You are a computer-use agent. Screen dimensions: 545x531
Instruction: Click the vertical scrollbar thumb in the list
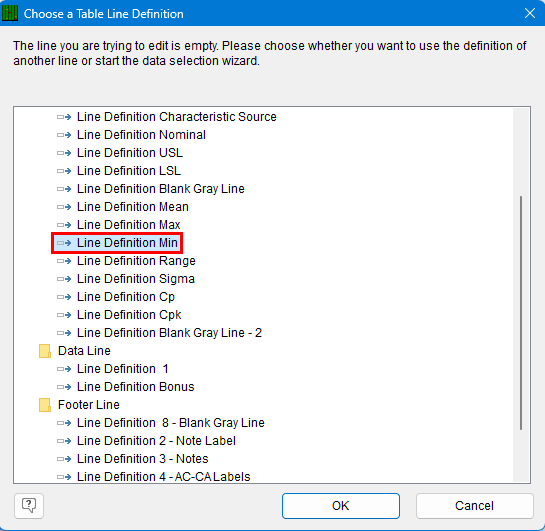coord(521,313)
